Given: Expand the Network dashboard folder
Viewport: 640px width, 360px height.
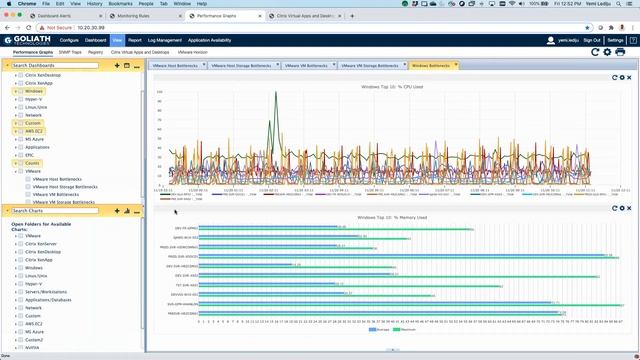Looking at the screenshot, I should pos(16,115).
